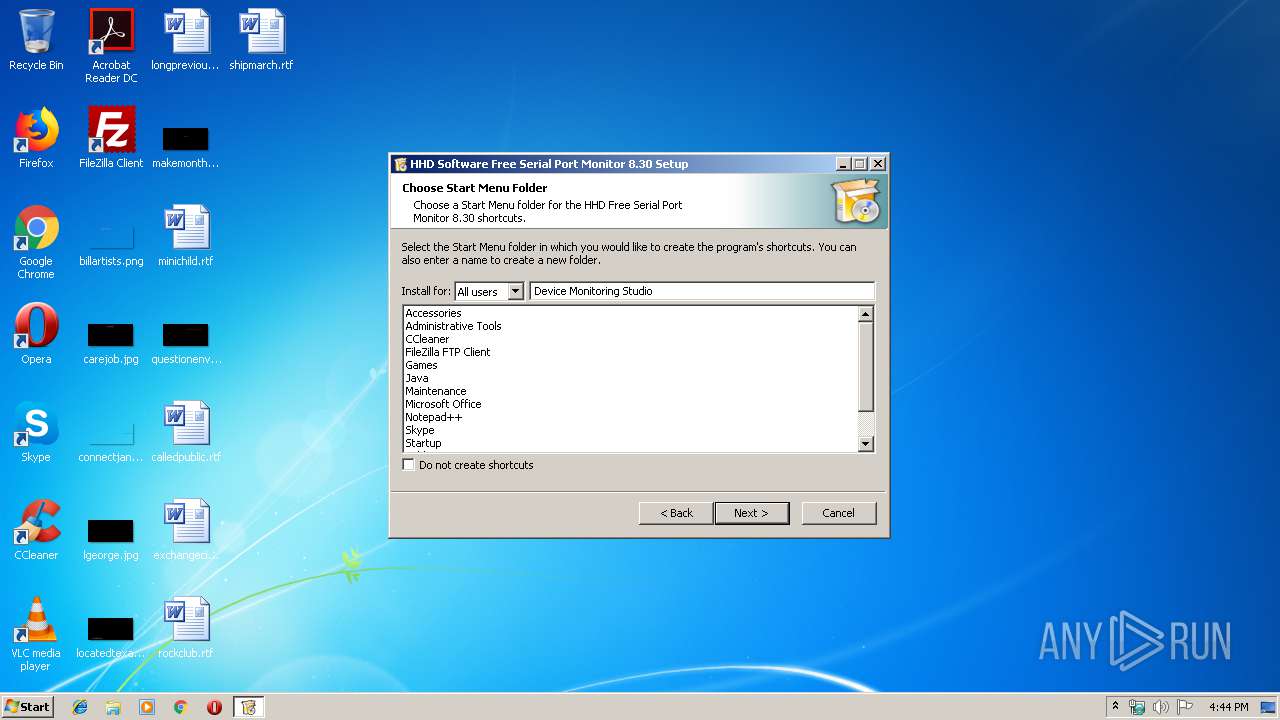1280x720 pixels.
Task: Switch to the installer taskbar button
Action: coord(248,707)
